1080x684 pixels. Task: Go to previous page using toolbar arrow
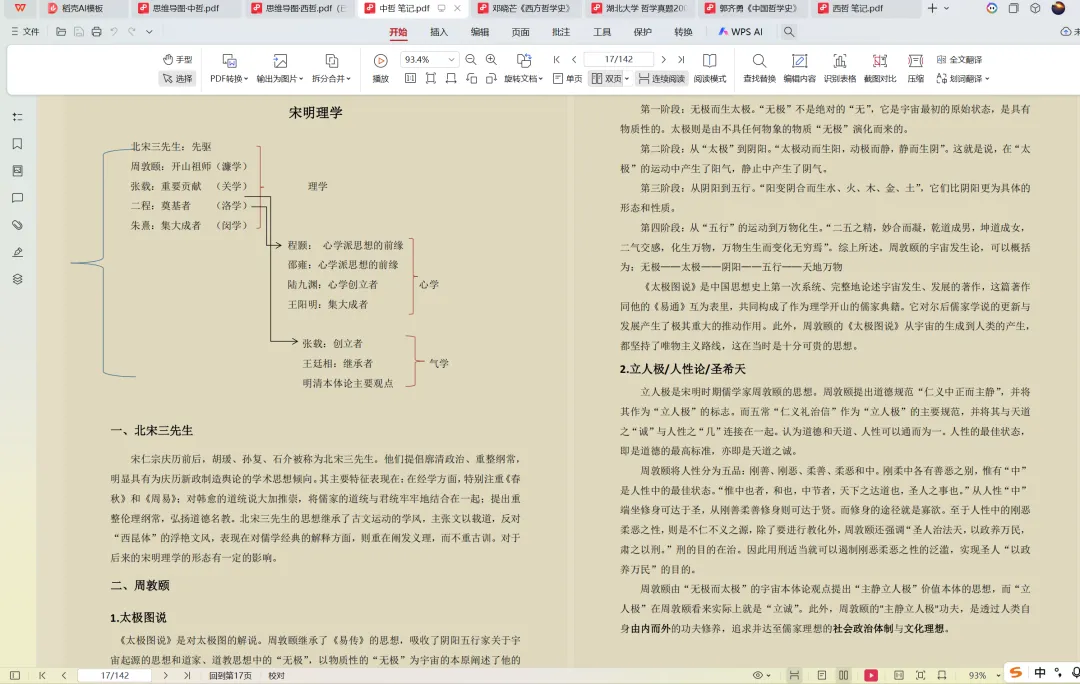point(574,60)
